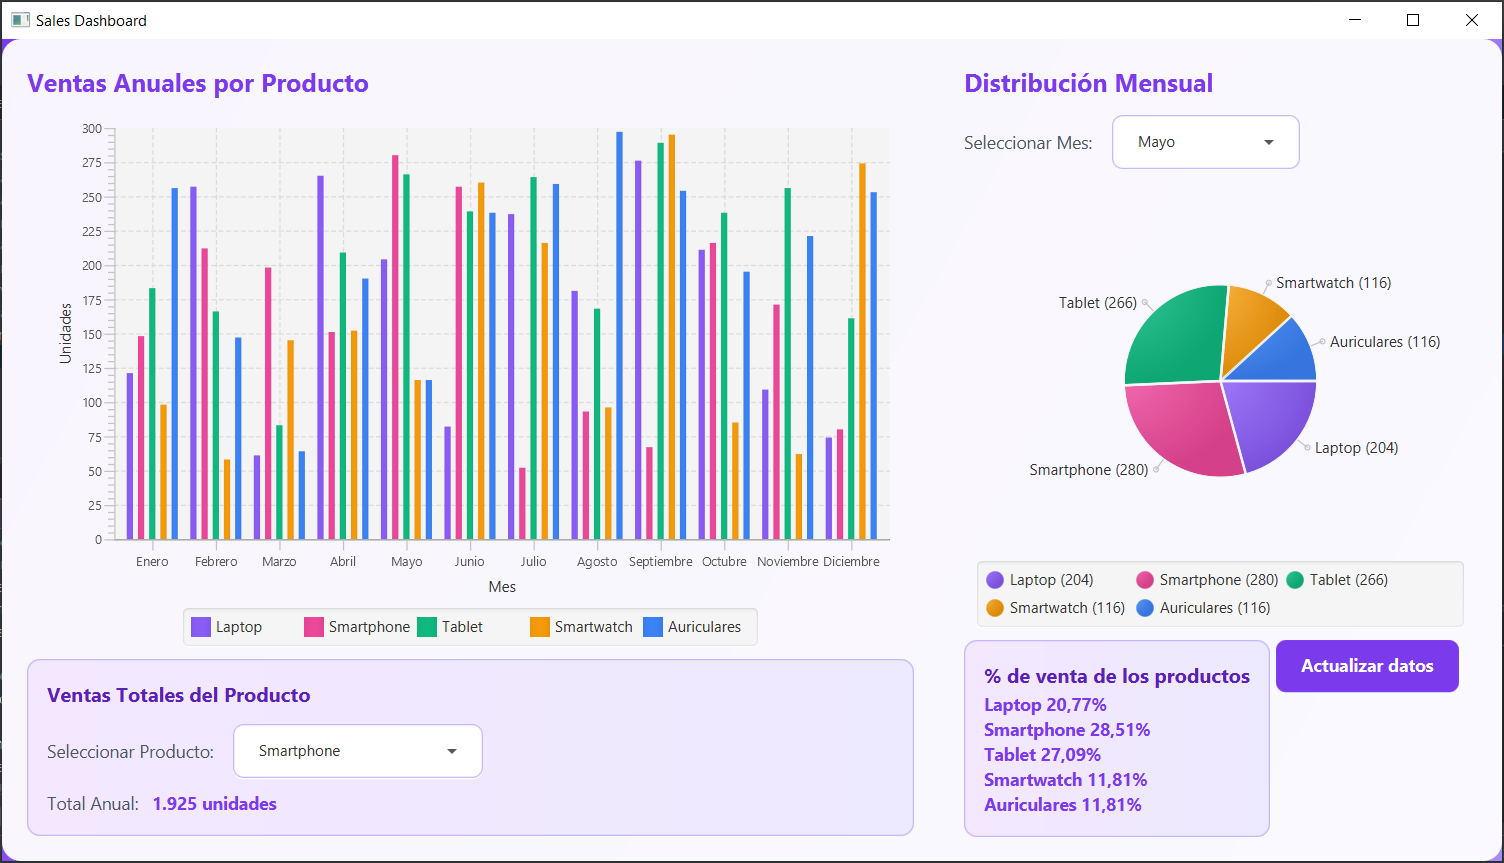Click the purple Laptop legend square
The height and width of the screenshot is (863, 1504).
click(201, 627)
